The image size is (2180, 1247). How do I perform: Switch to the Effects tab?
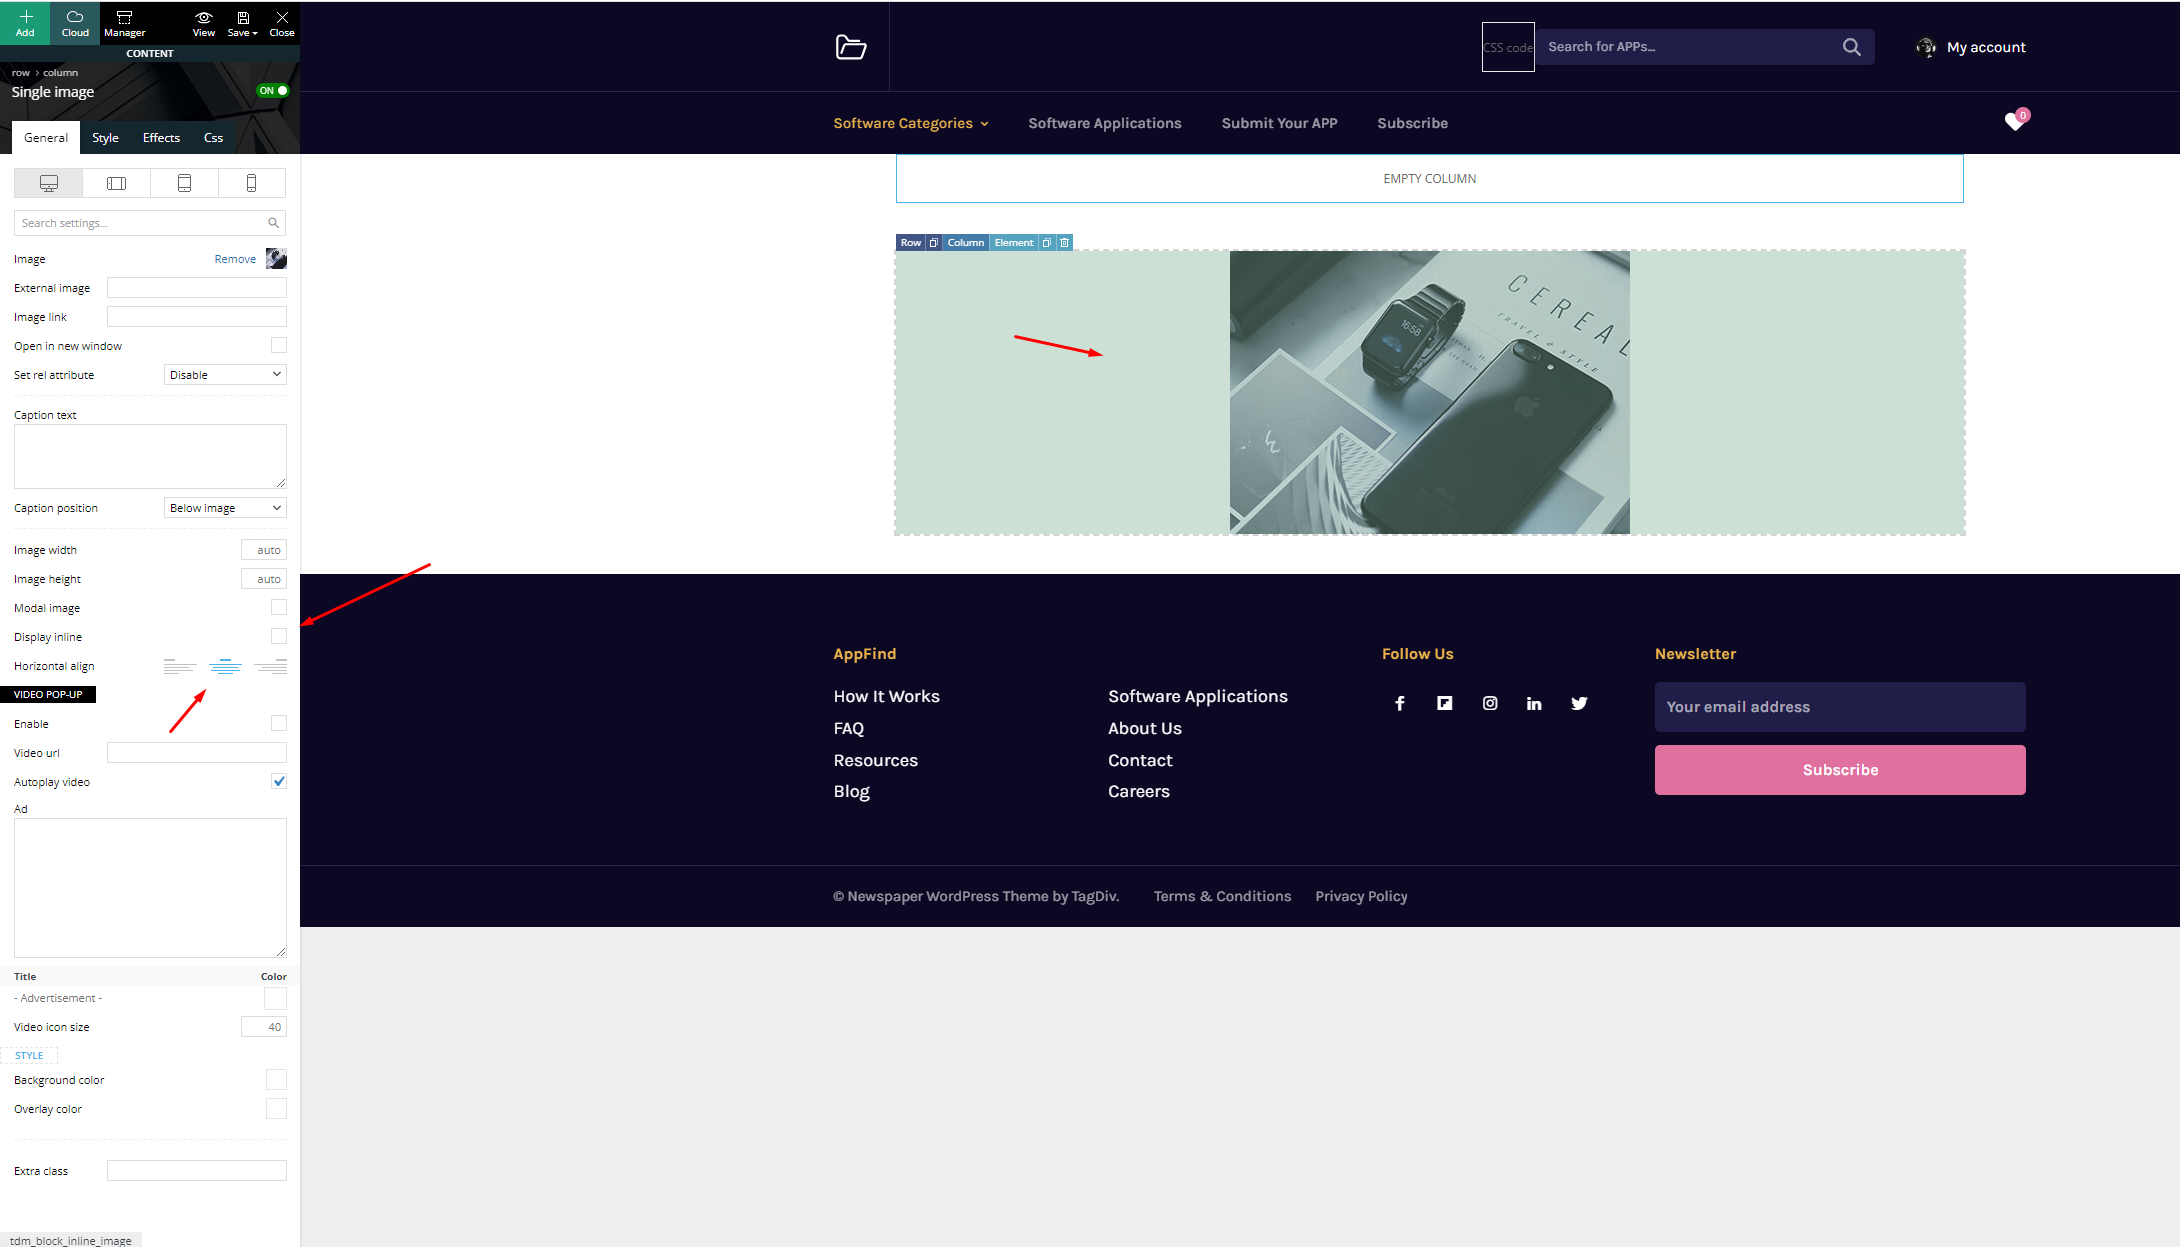161,138
